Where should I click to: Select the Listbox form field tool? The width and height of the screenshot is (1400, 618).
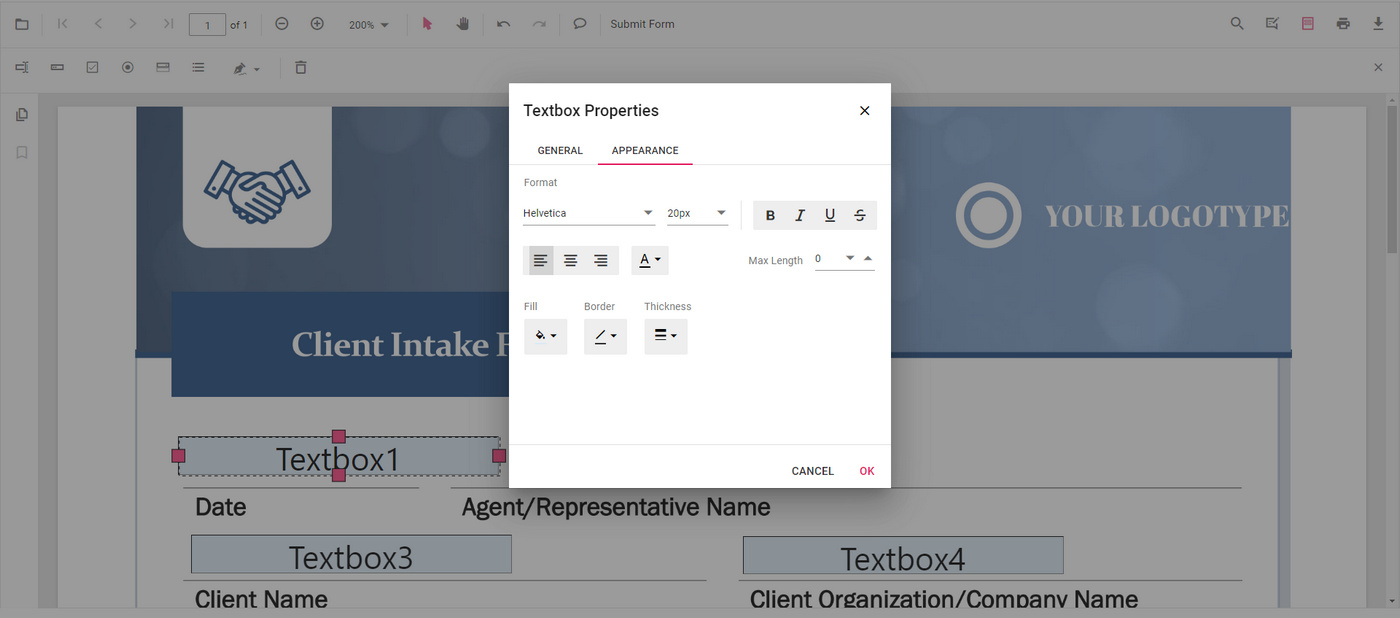(x=198, y=67)
